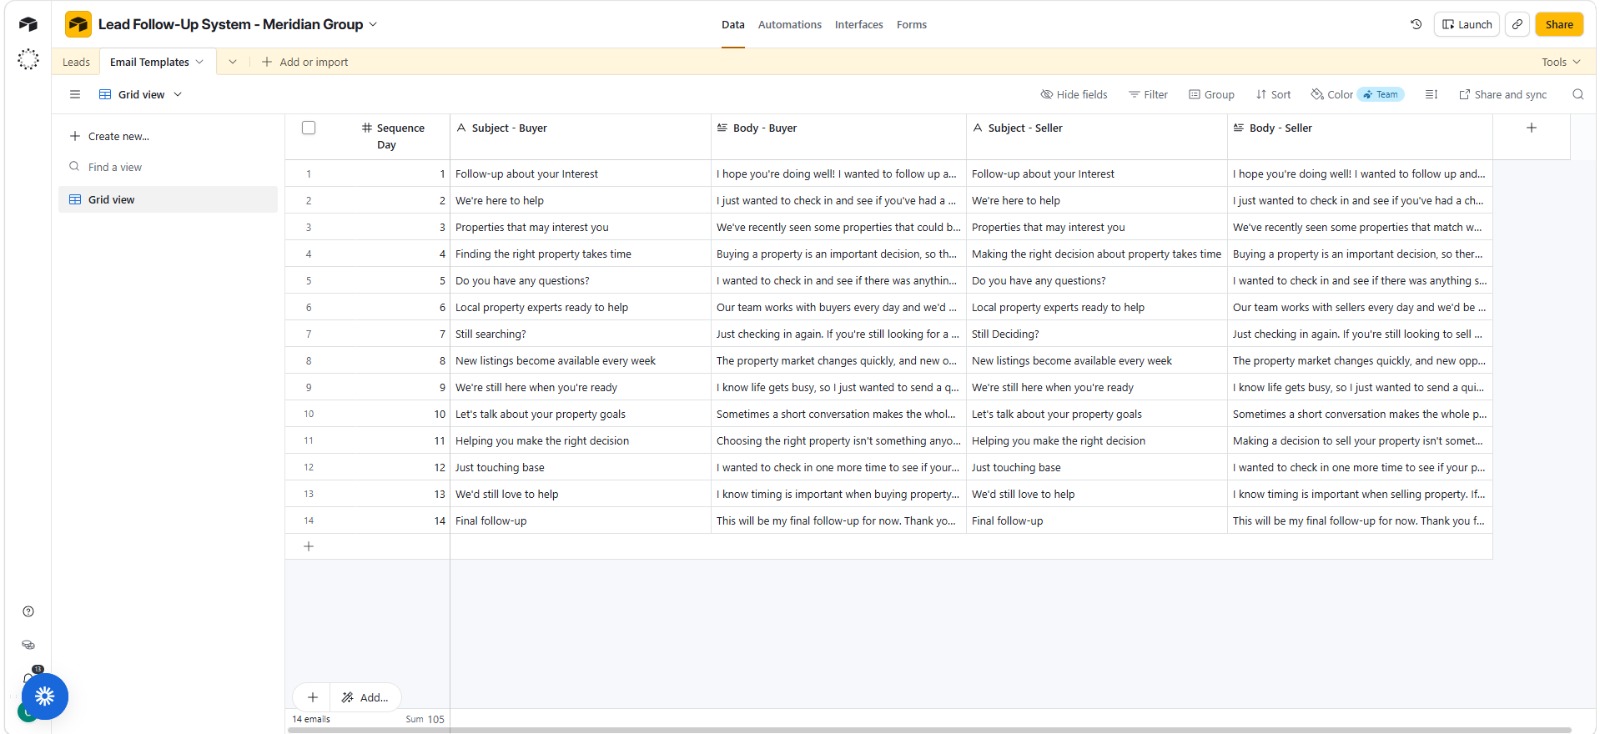
Task: Click the orange base icon beside title
Action: [x=78, y=24]
